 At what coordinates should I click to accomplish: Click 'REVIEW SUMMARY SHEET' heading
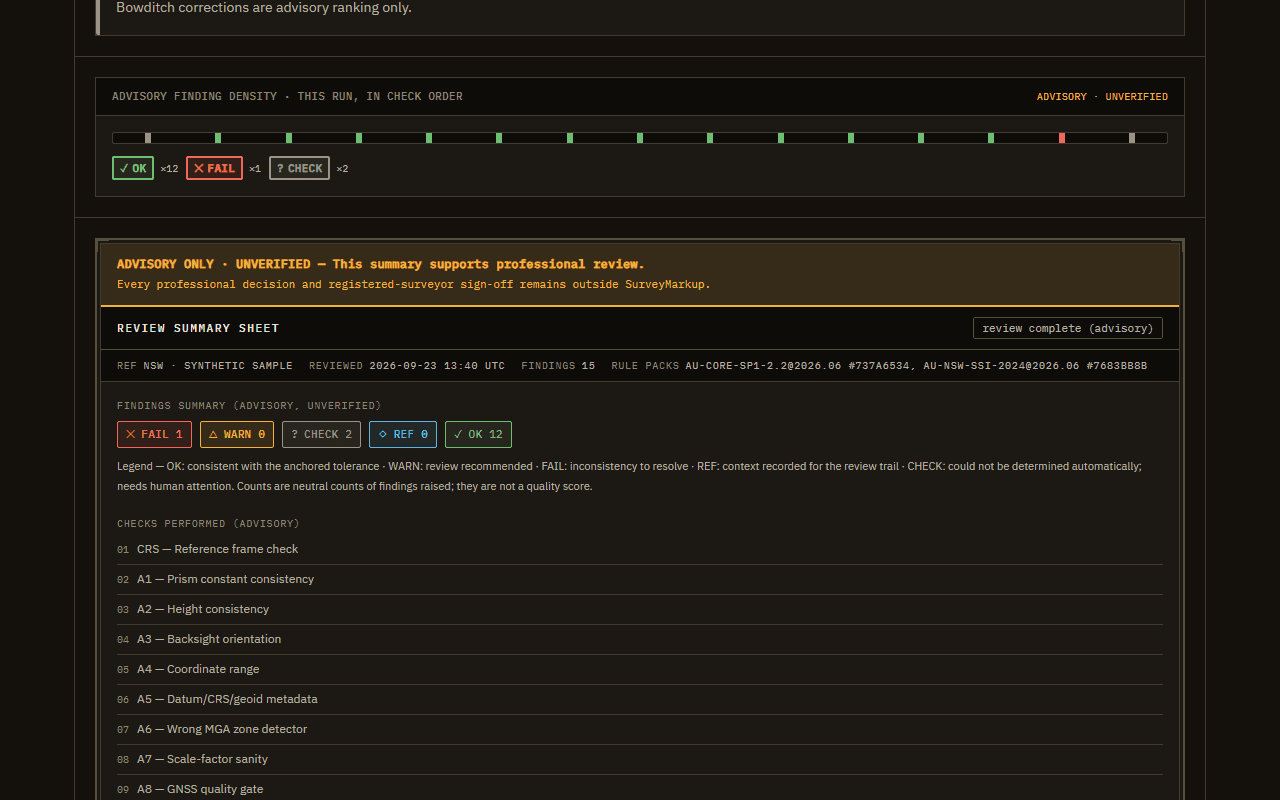tap(198, 328)
